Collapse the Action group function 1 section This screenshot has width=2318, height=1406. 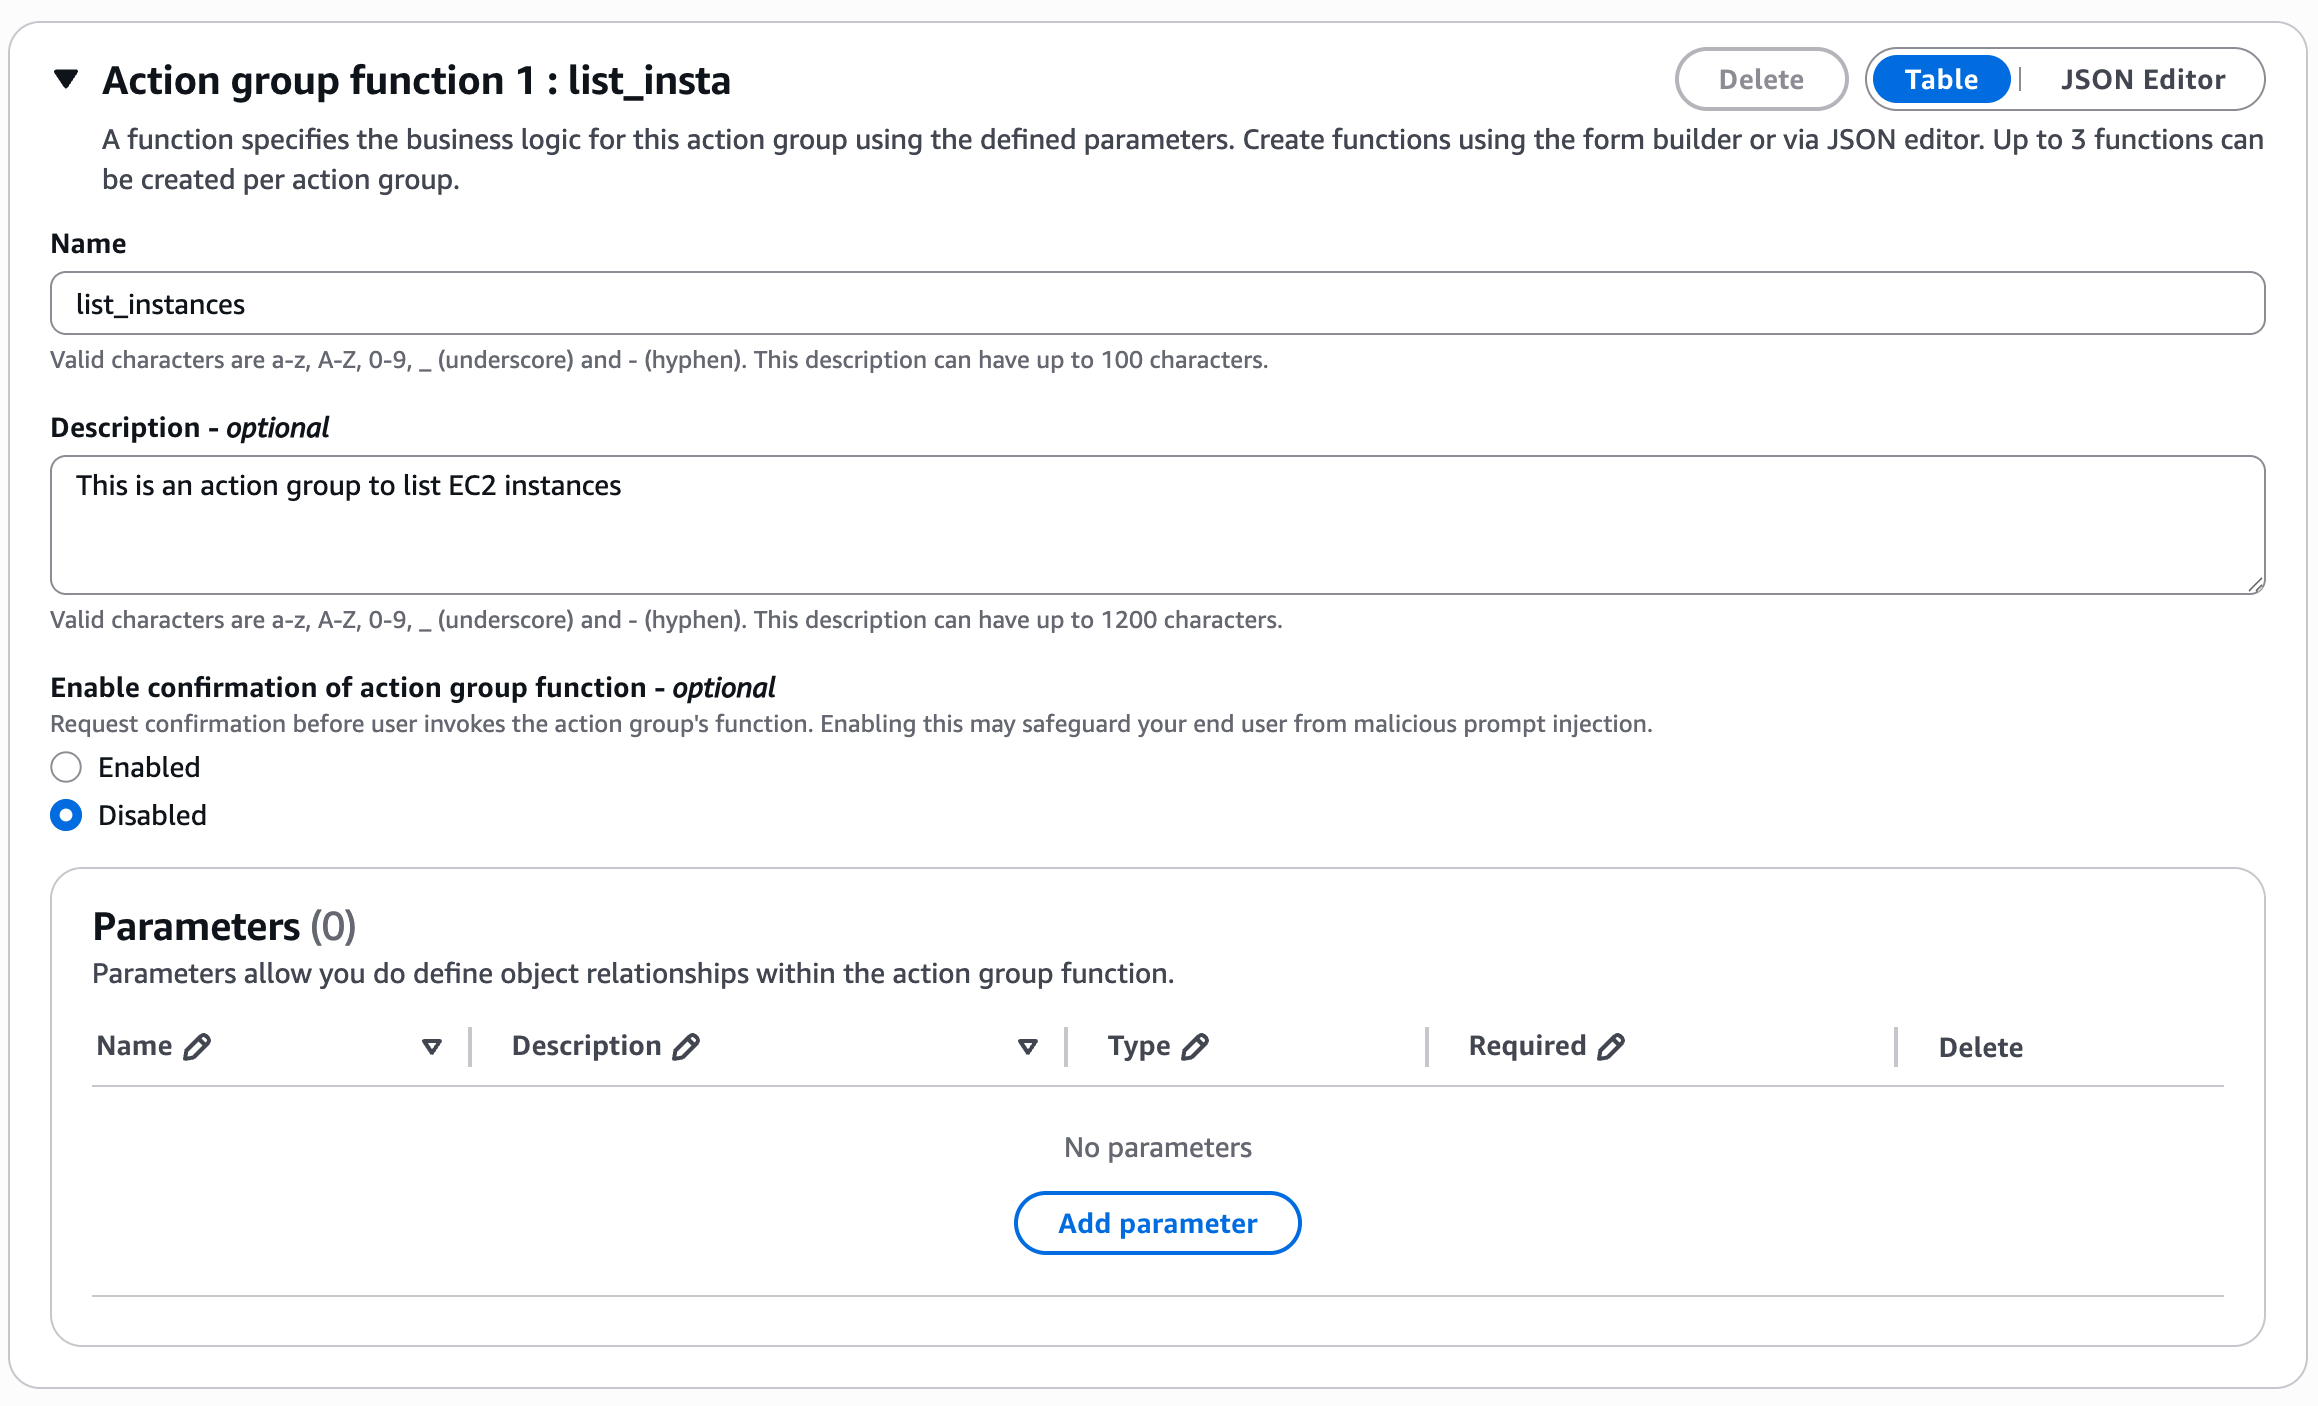tap(66, 79)
